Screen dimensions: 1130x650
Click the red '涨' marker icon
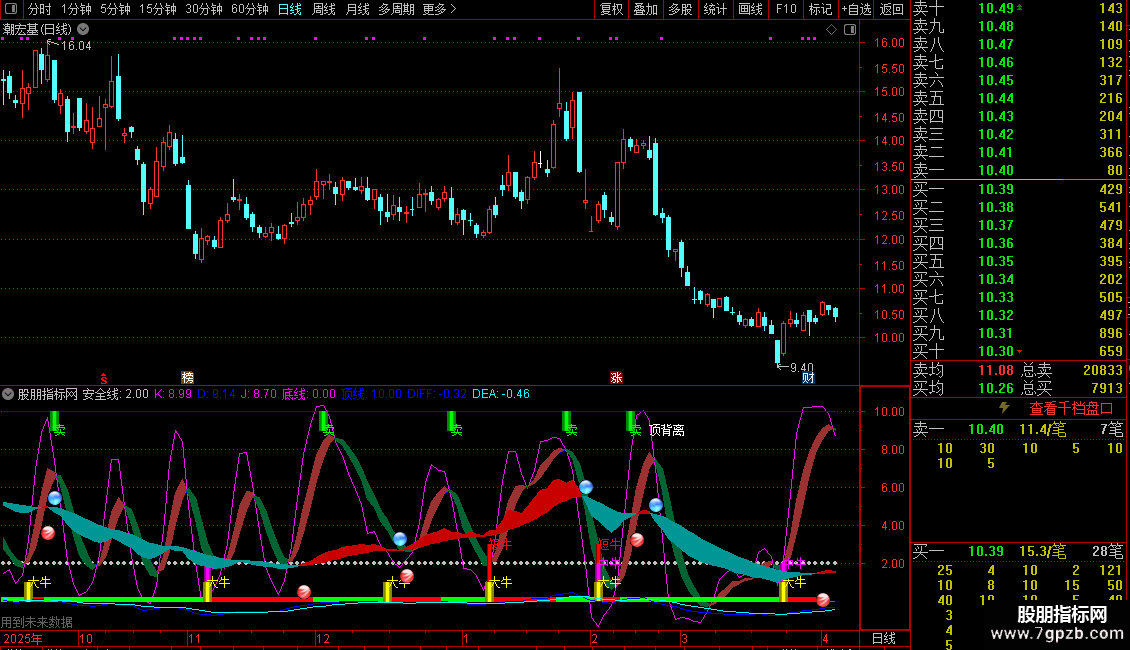[616, 377]
